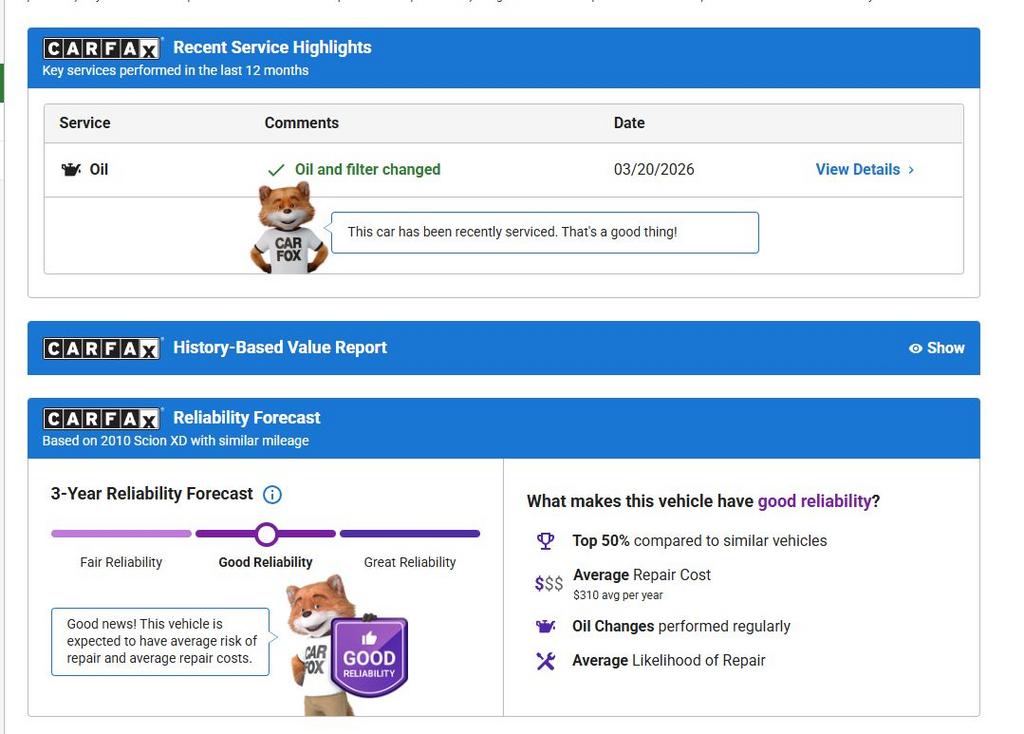Click the purple 'good reliability' link text

(814, 501)
